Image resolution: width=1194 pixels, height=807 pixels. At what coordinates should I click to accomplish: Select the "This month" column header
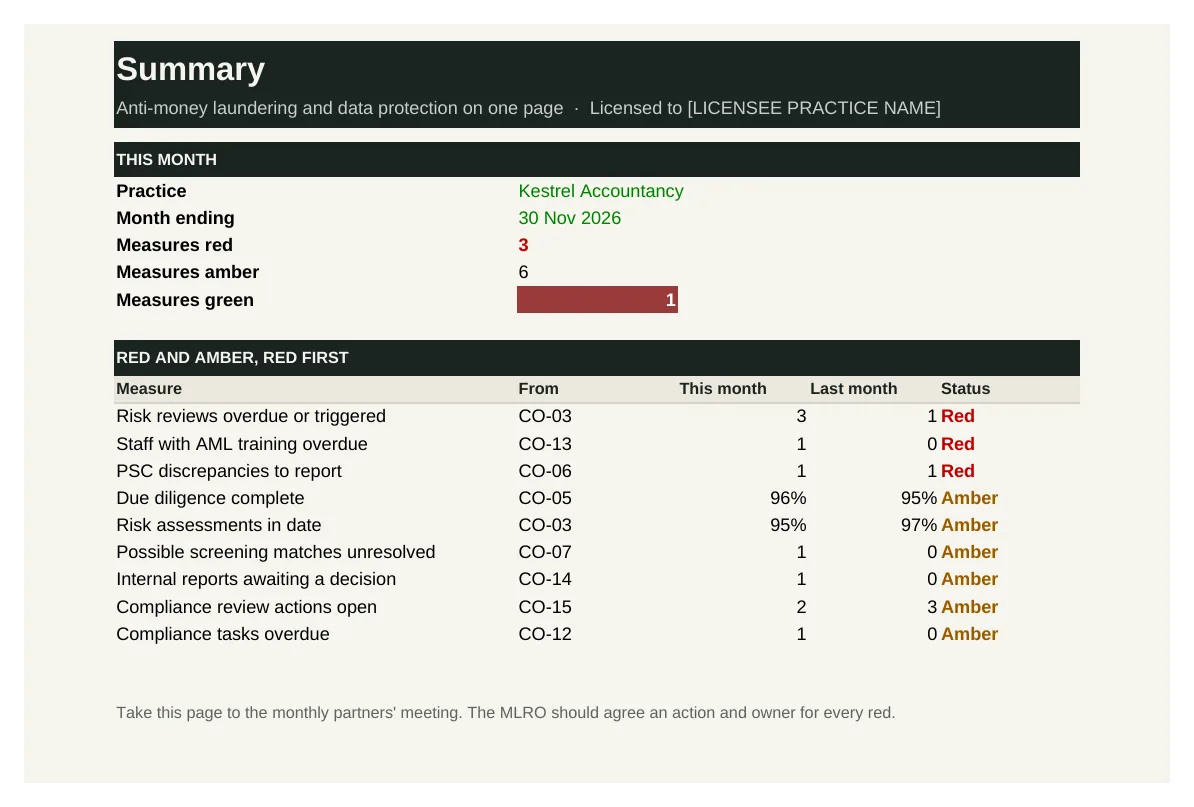tap(723, 389)
